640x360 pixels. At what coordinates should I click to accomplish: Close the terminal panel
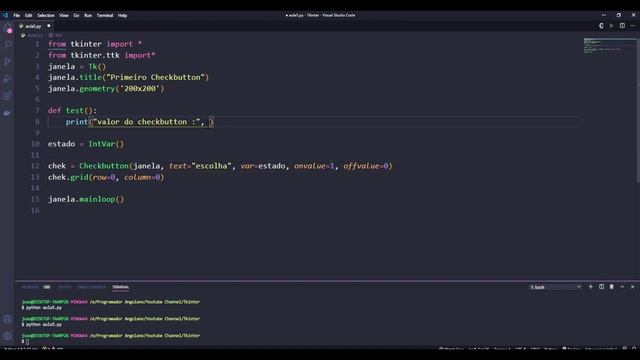[633, 287]
